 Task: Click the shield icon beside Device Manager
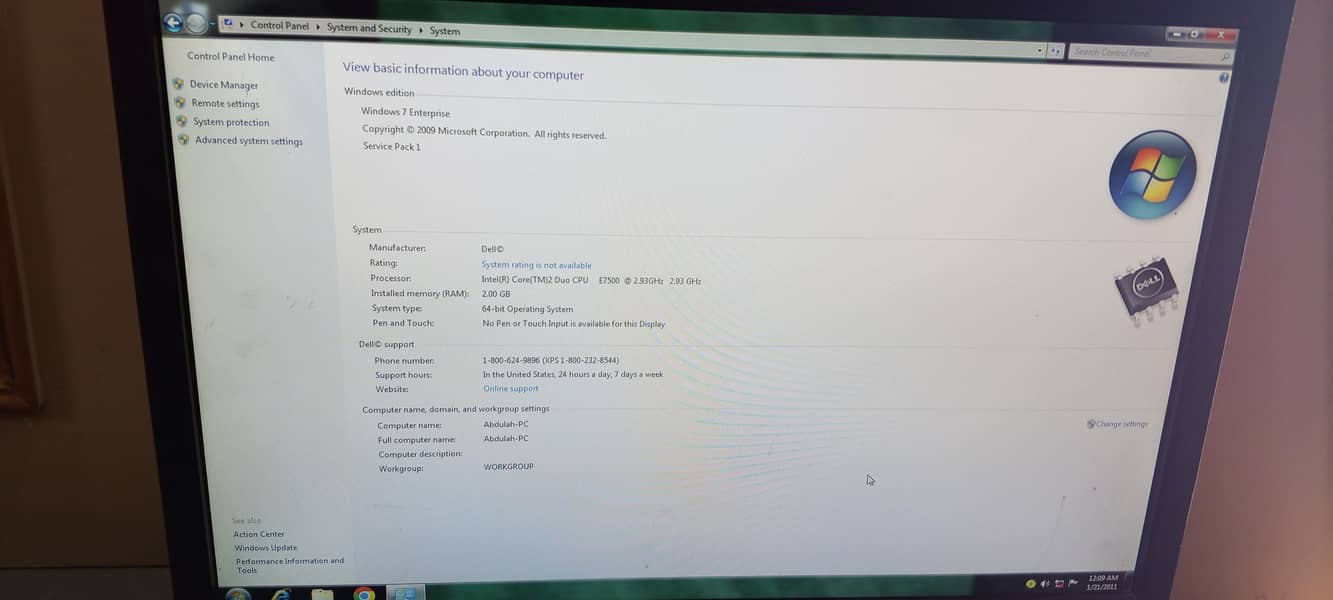179,84
